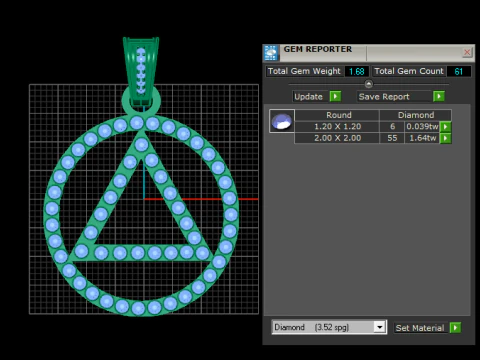Click the Gem Reporter title icon
This screenshot has width=480, height=360.
[271, 53]
